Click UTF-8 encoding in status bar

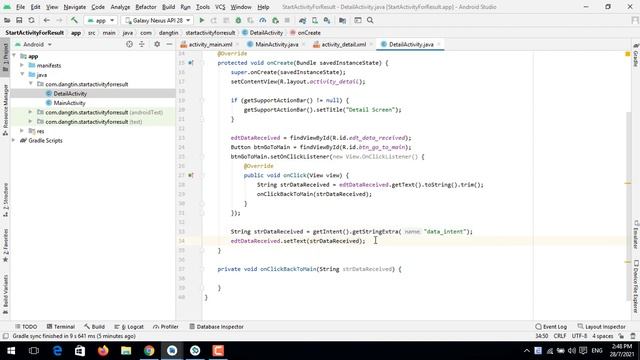579,336
